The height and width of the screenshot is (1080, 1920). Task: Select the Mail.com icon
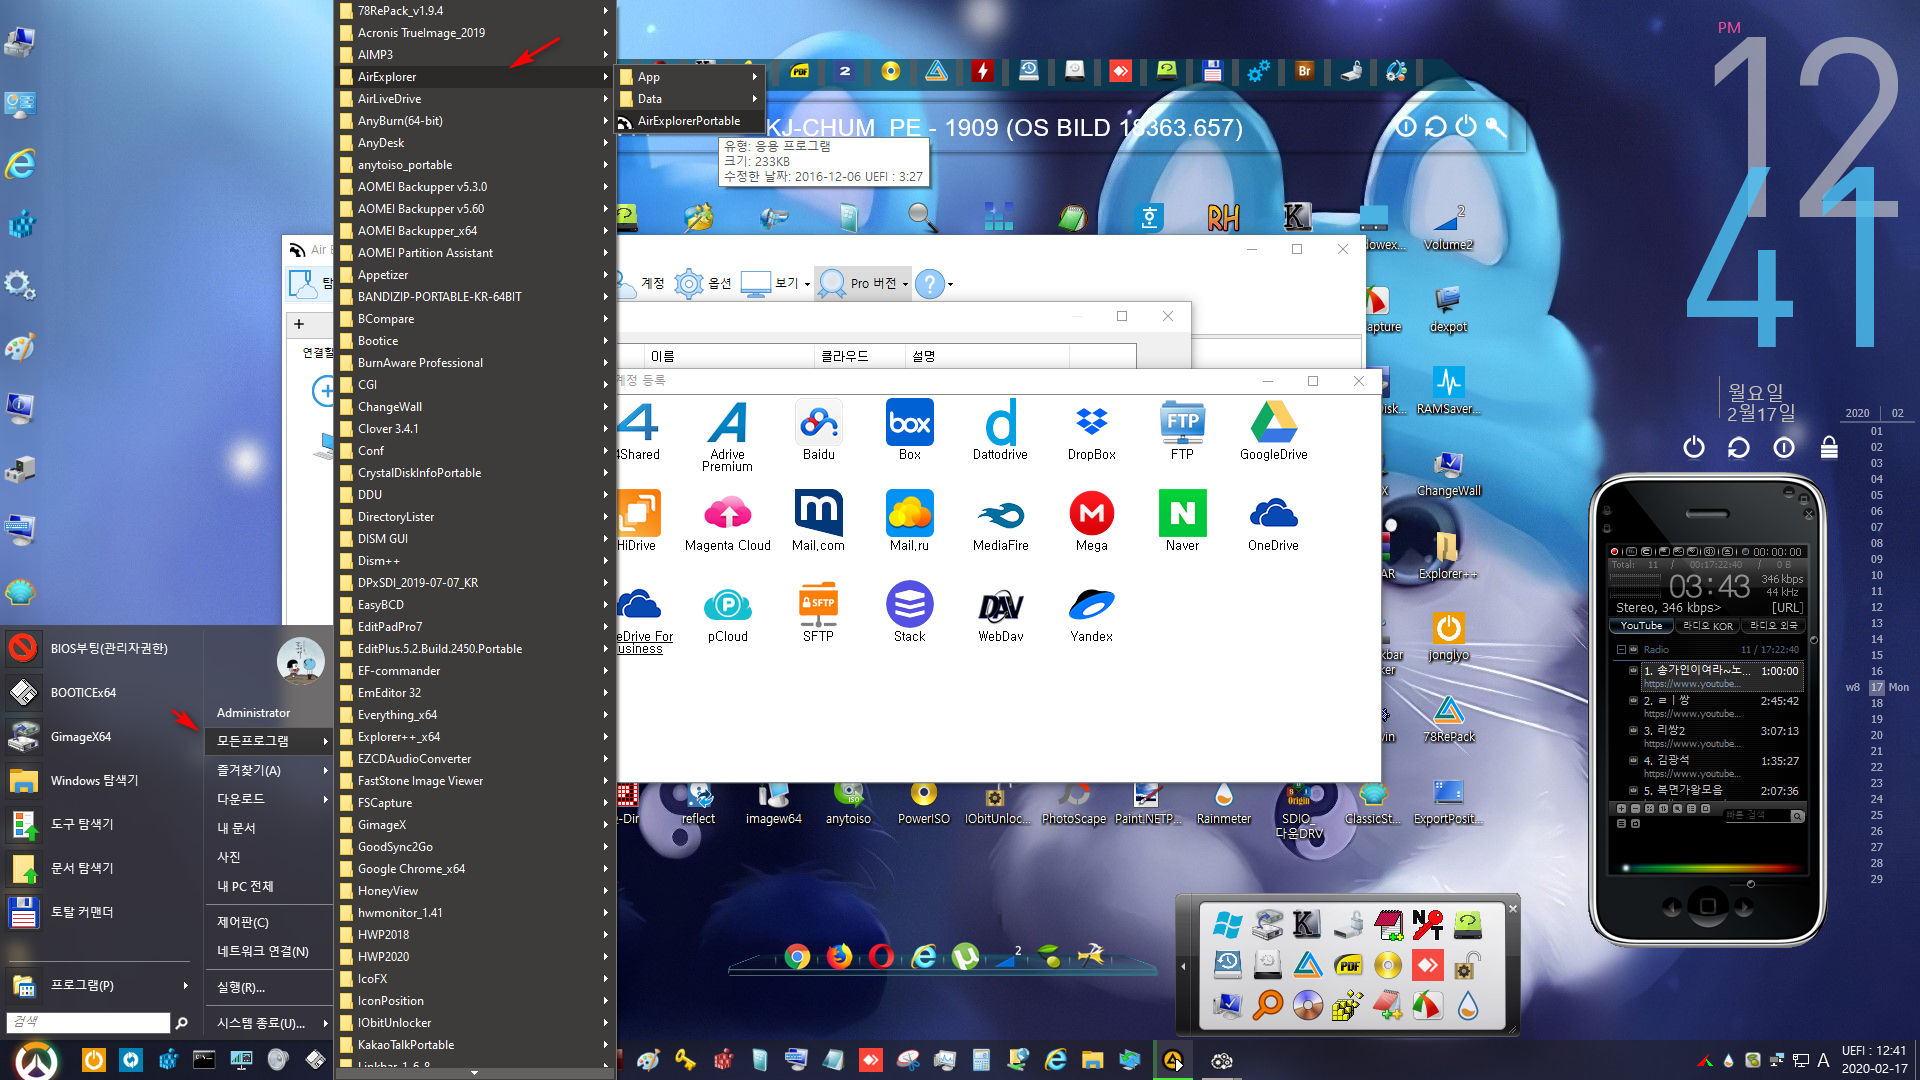pos(818,521)
